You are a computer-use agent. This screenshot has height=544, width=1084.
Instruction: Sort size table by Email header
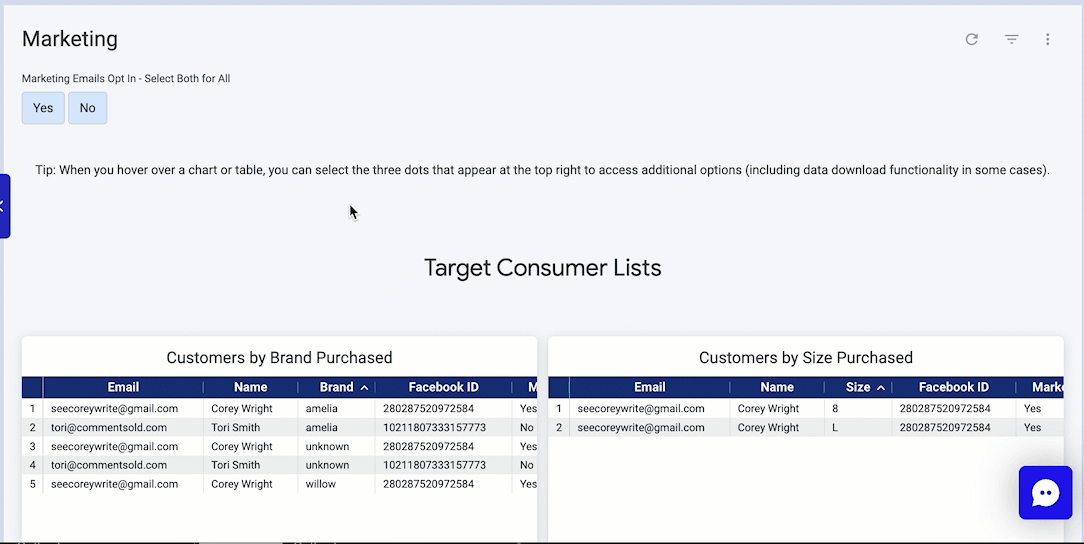[649, 387]
